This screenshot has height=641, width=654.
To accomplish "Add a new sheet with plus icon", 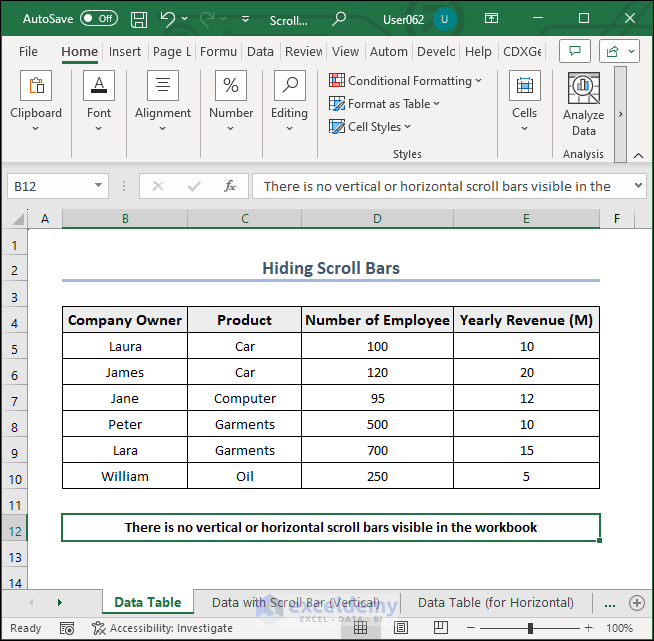I will (636, 603).
